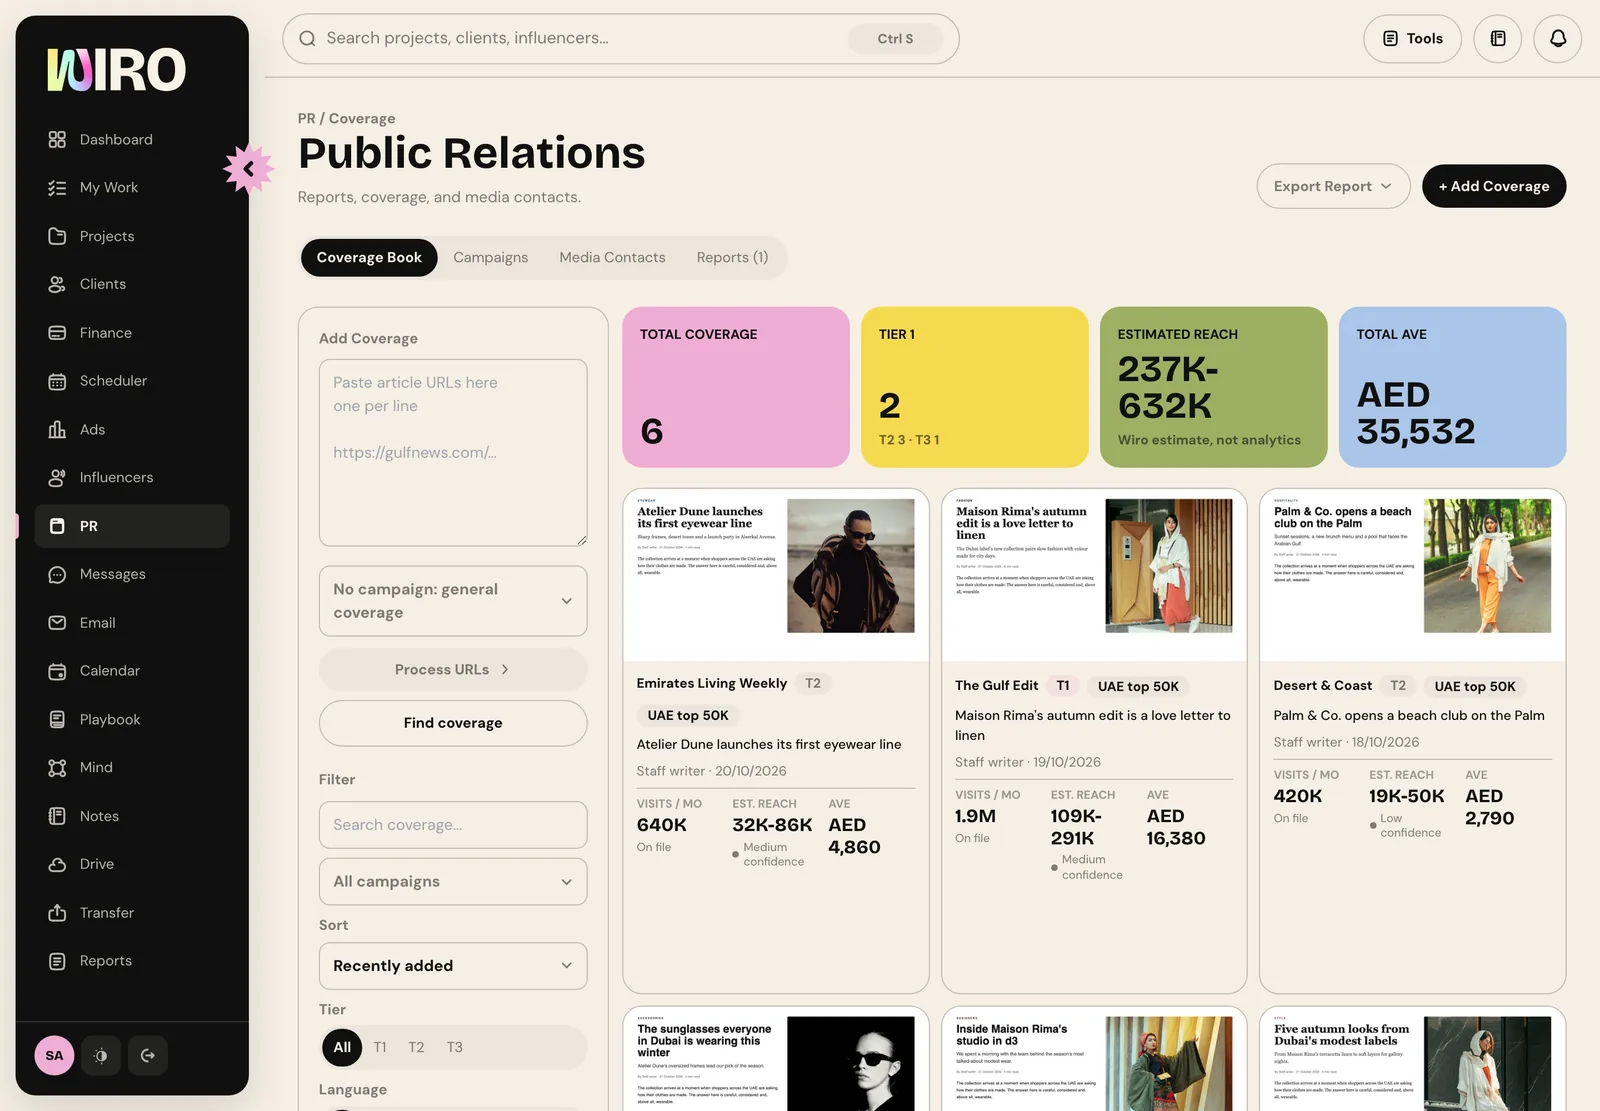Select the T3 tier filter
Image resolution: width=1600 pixels, height=1111 pixels.
point(455,1047)
